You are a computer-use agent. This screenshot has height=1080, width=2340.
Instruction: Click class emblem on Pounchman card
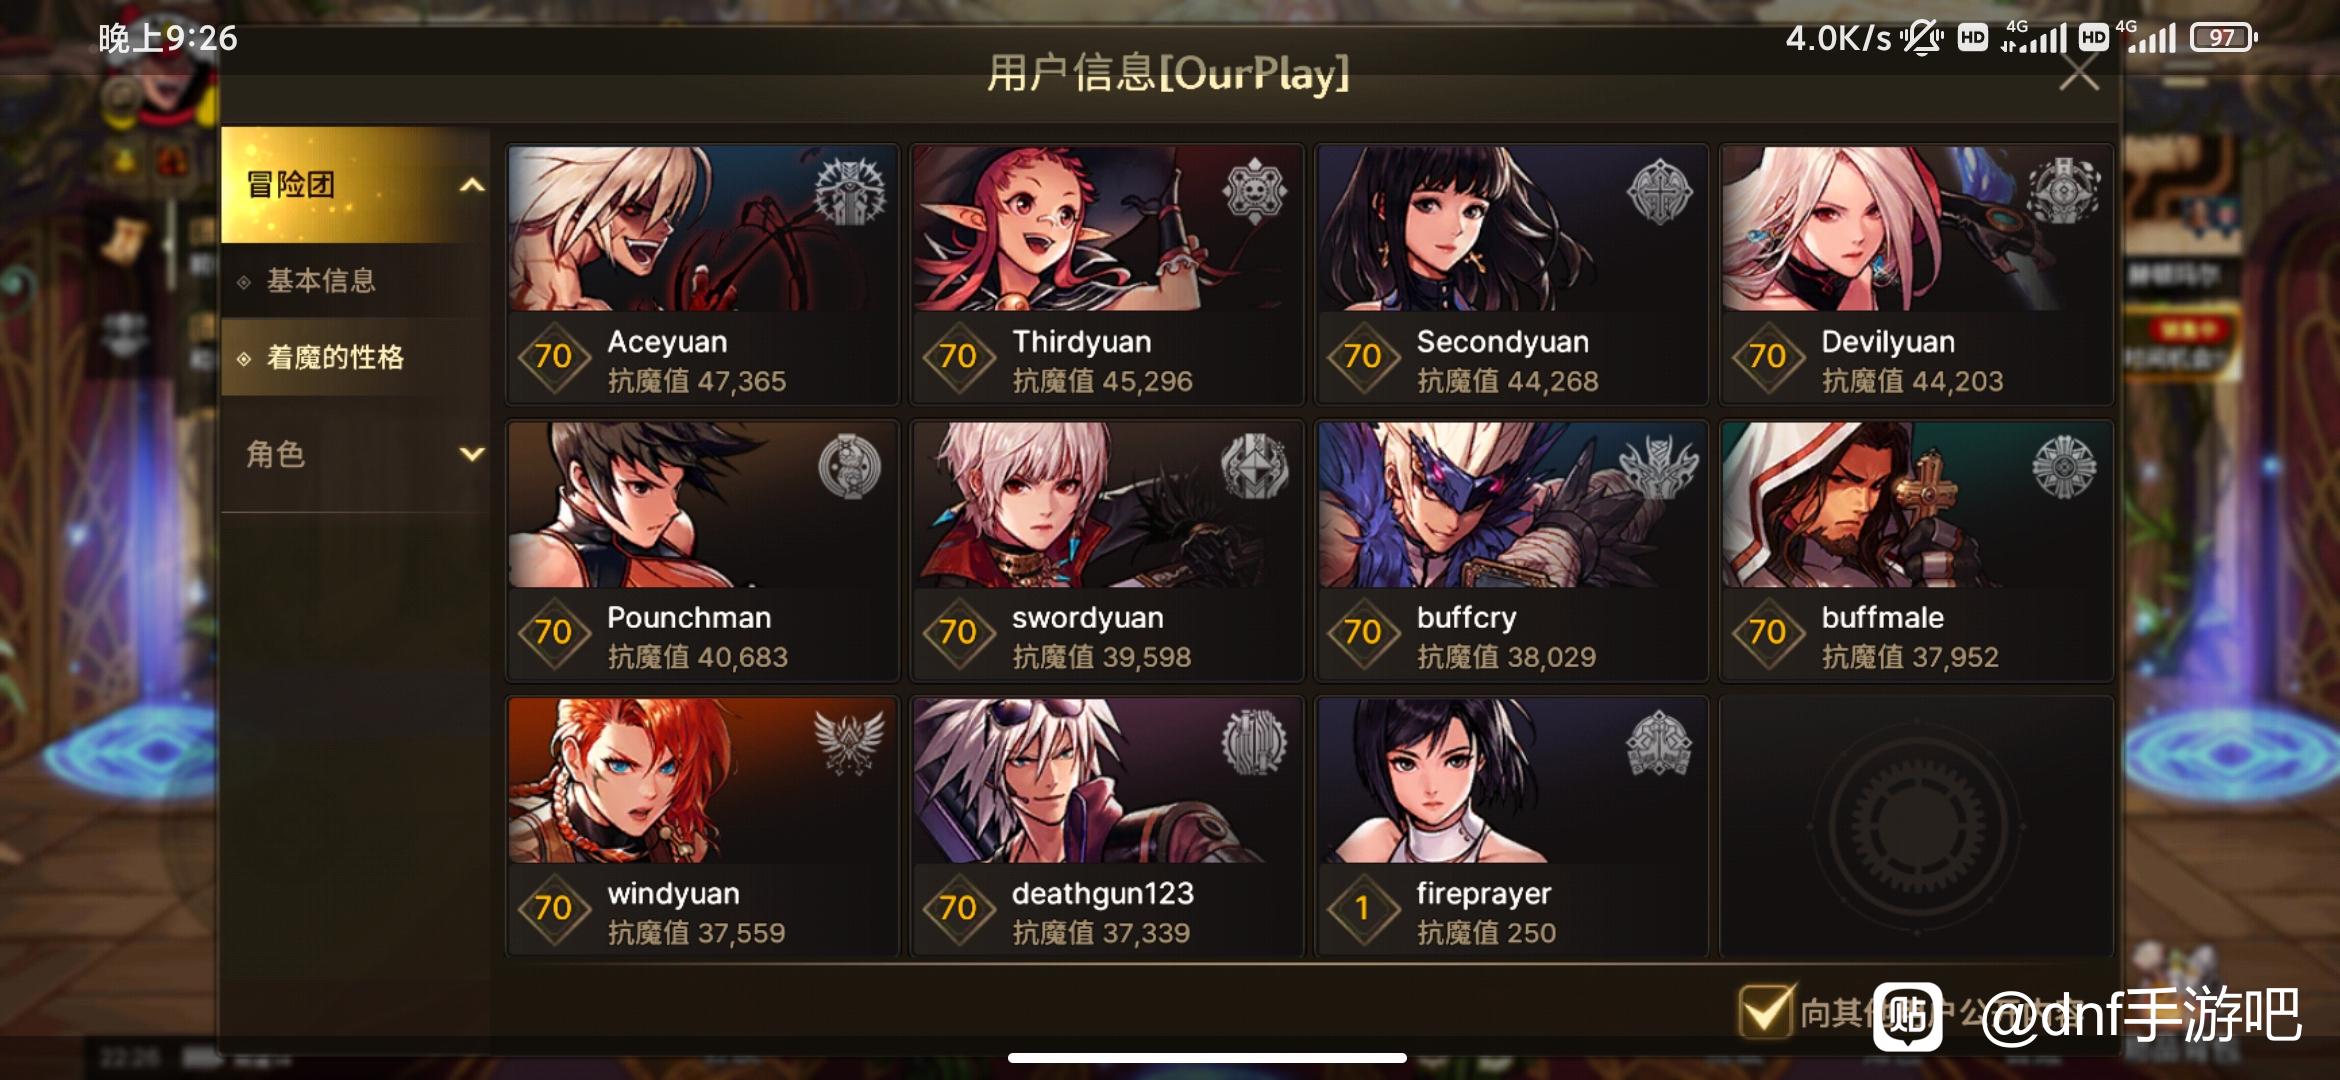850,466
